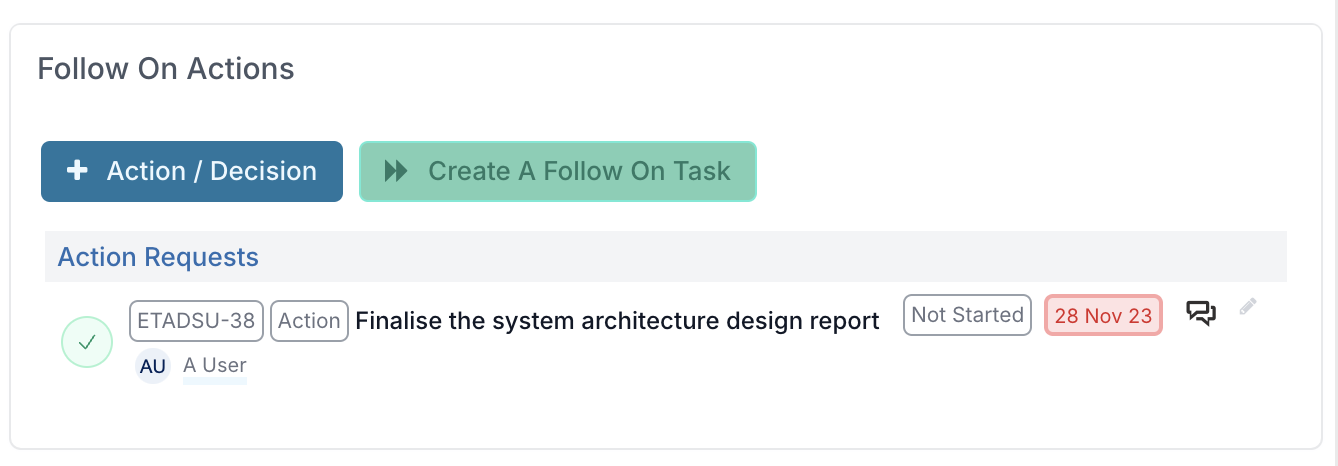Click the pencil edit icon
This screenshot has width=1338, height=466.
[1247, 307]
